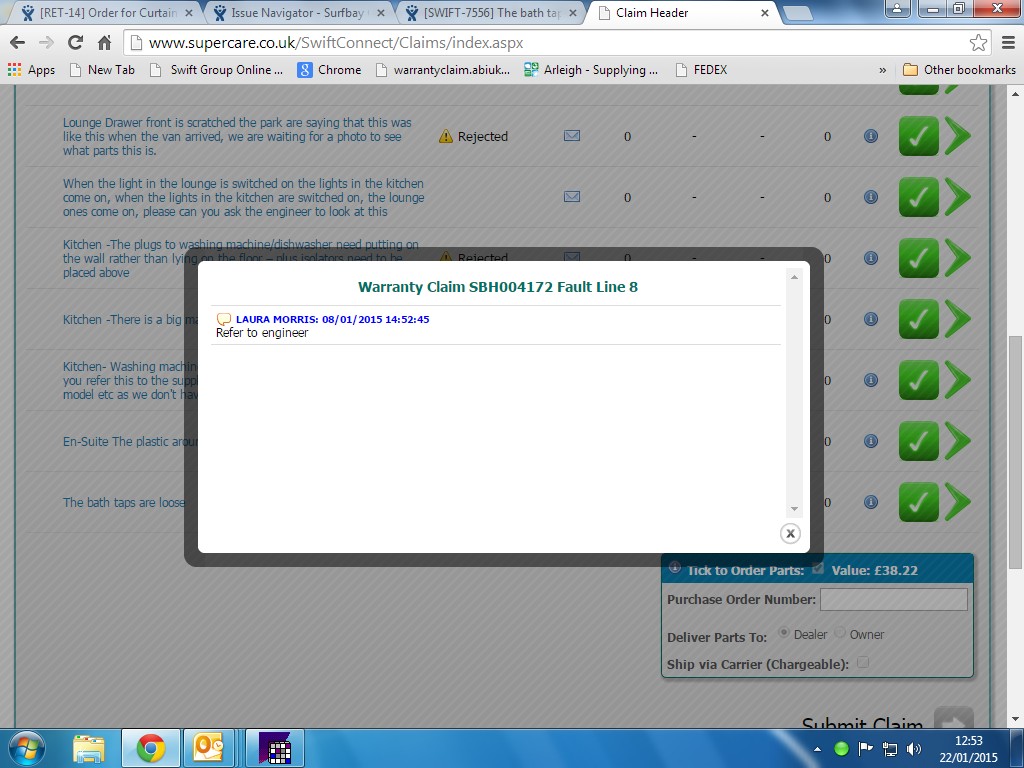
Task: Toggle the Tick to Order Parts checkbox
Action: [818, 569]
